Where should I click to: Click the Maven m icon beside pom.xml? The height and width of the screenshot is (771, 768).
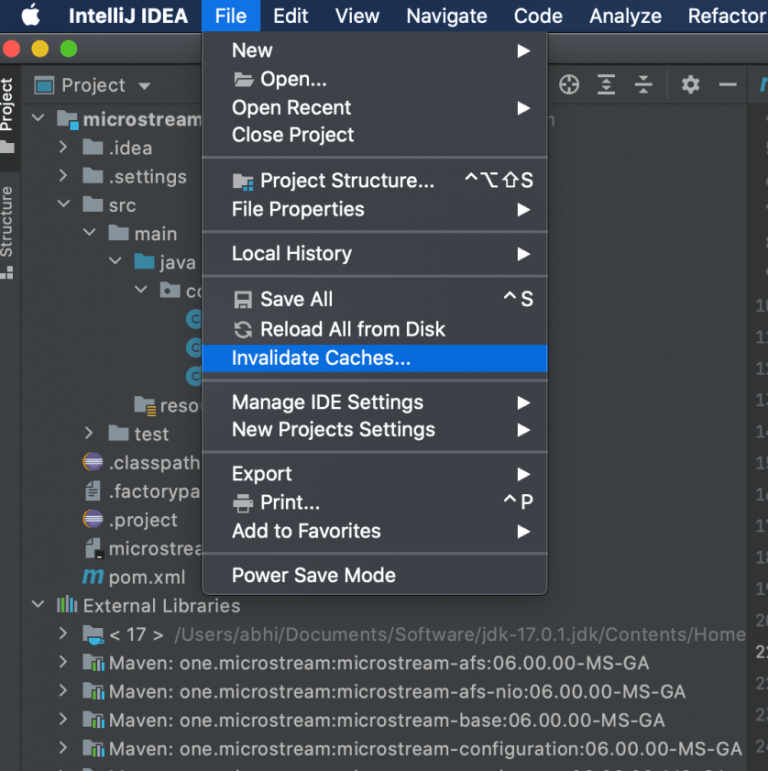(92, 576)
